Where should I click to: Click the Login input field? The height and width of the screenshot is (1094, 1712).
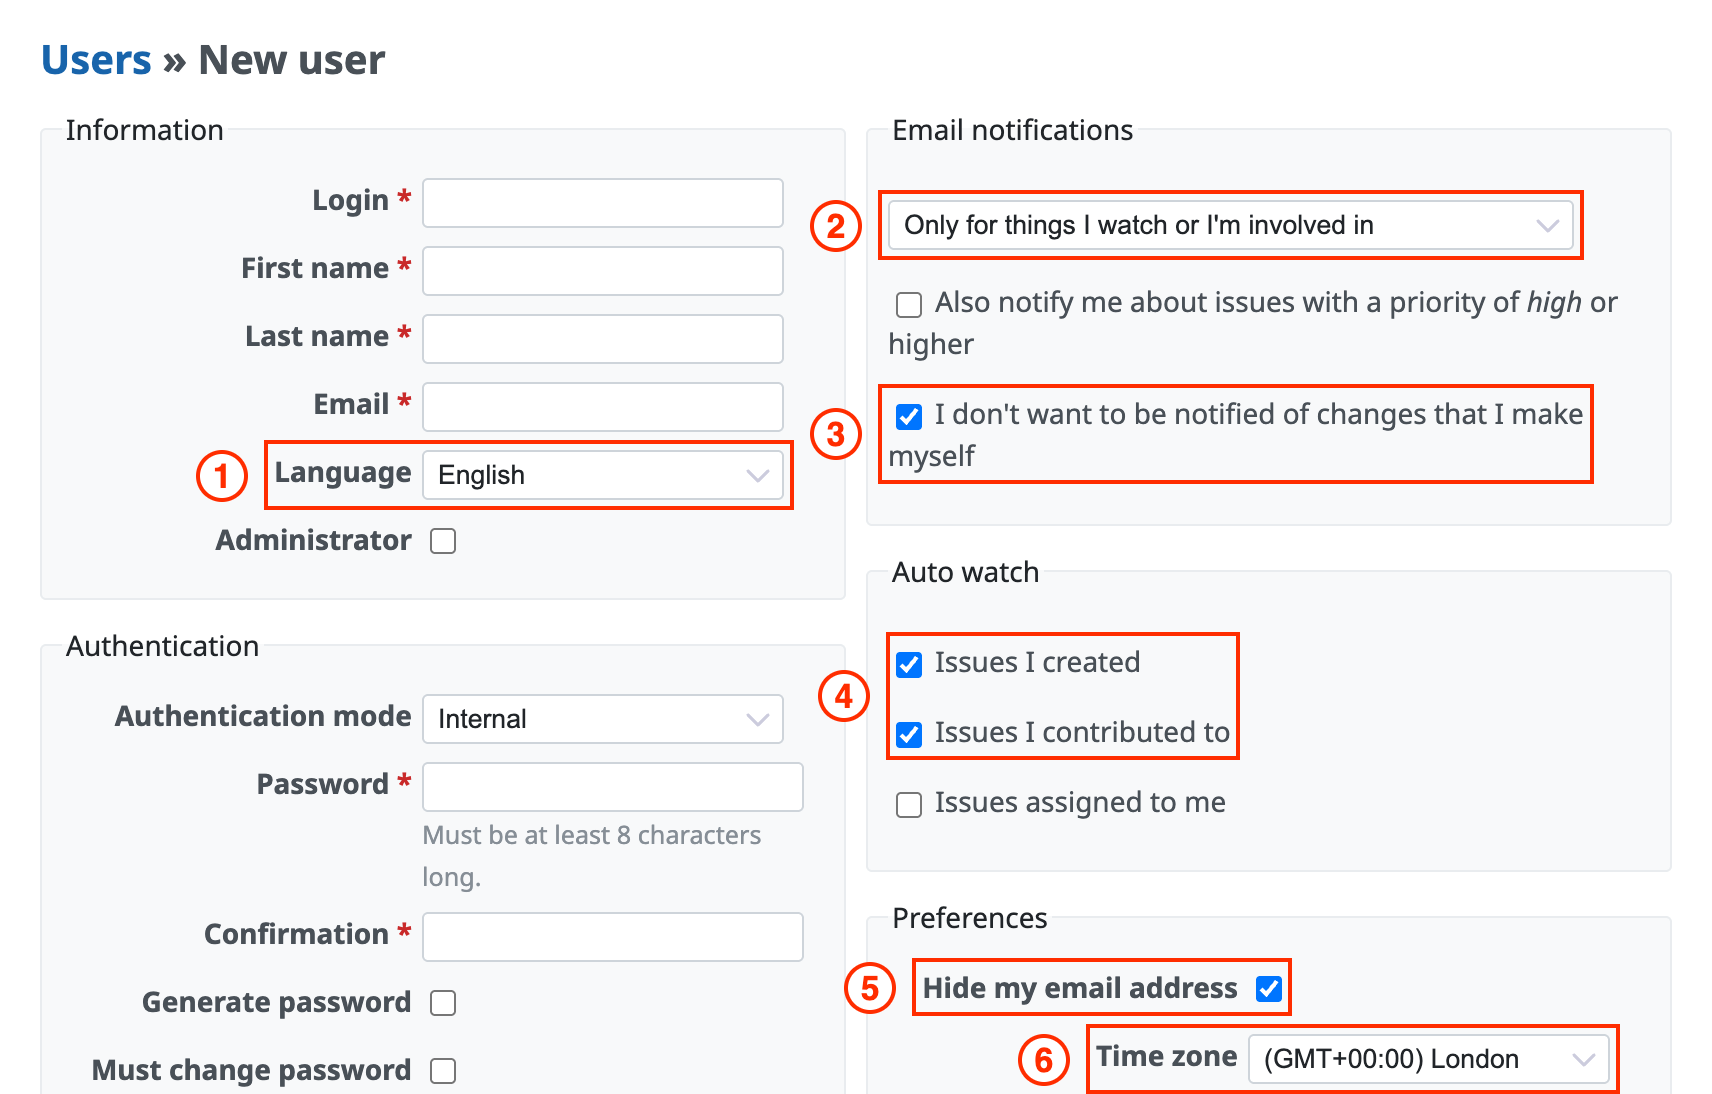coord(603,203)
